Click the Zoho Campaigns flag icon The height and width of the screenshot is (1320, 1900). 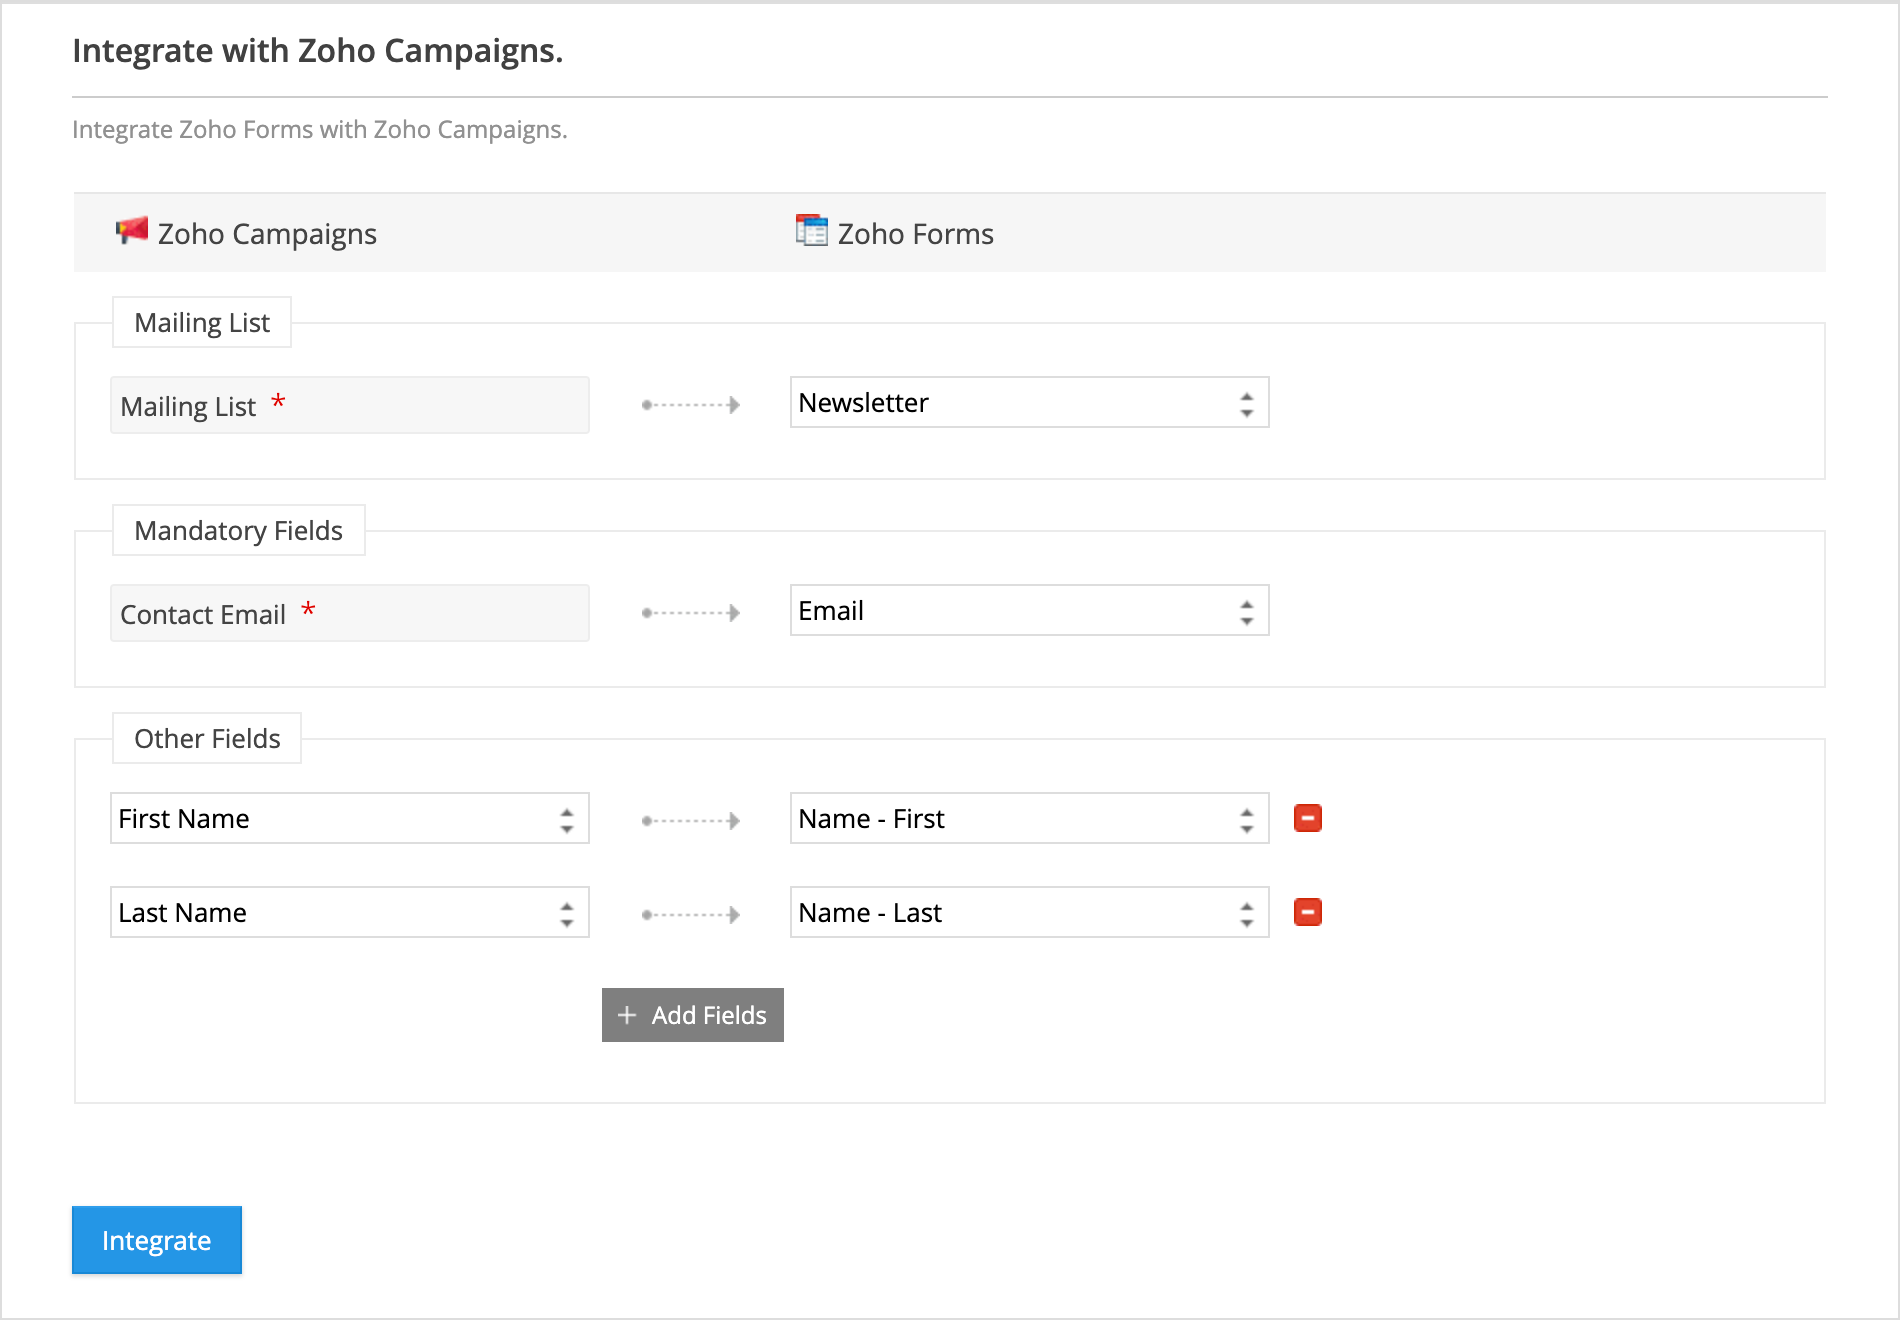click(131, 231)
